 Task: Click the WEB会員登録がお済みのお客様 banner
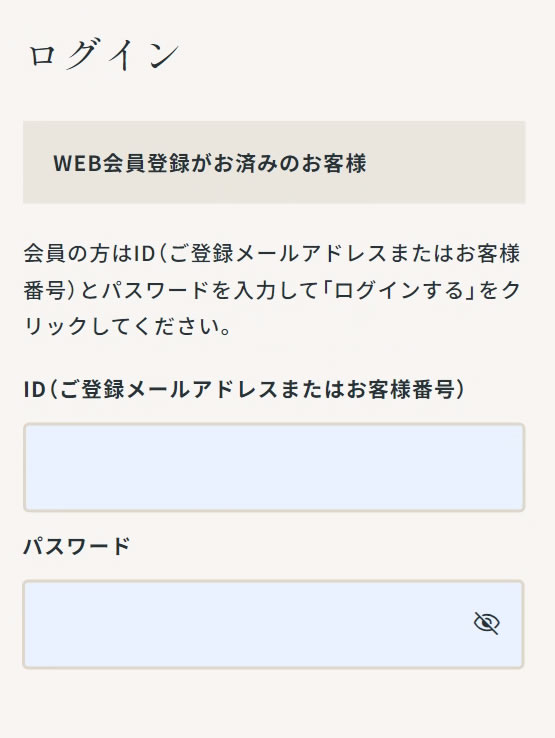tap(274, 162)
